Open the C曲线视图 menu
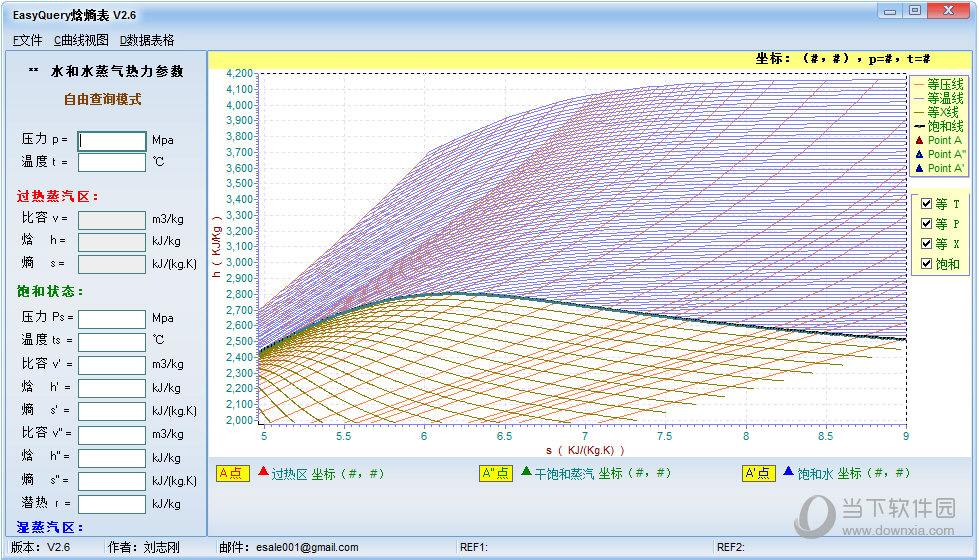Screen dimensions: 979x560 point(81,40)
